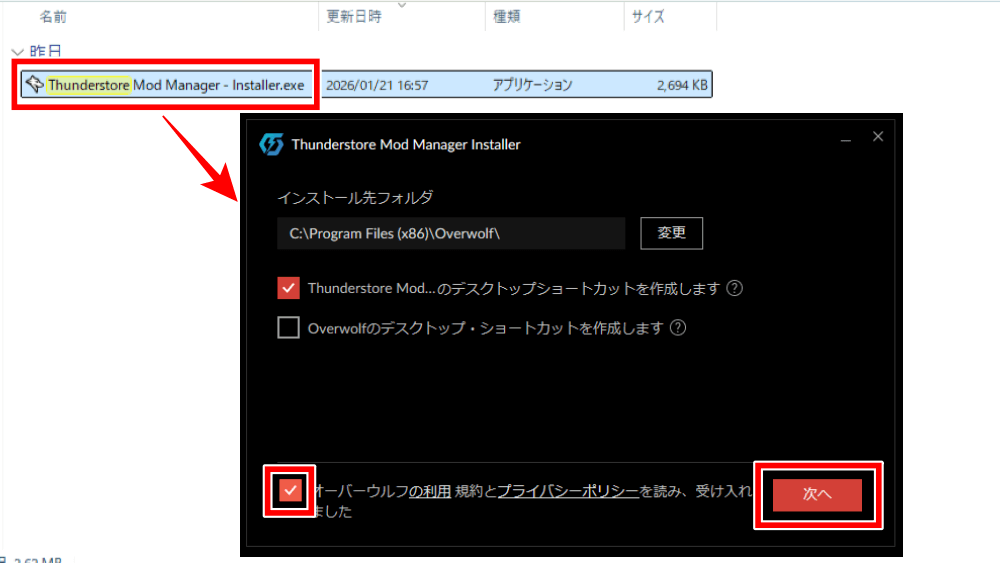Toggle the terms and privacy agreement checkbox
Viewport: 1000px width, 563px height.
click(290, 491)
